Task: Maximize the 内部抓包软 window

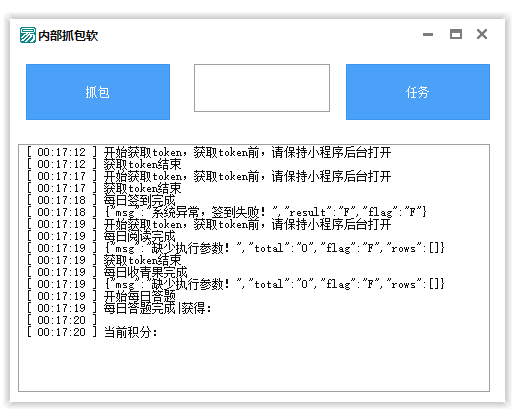Action: tap(455, 34)
